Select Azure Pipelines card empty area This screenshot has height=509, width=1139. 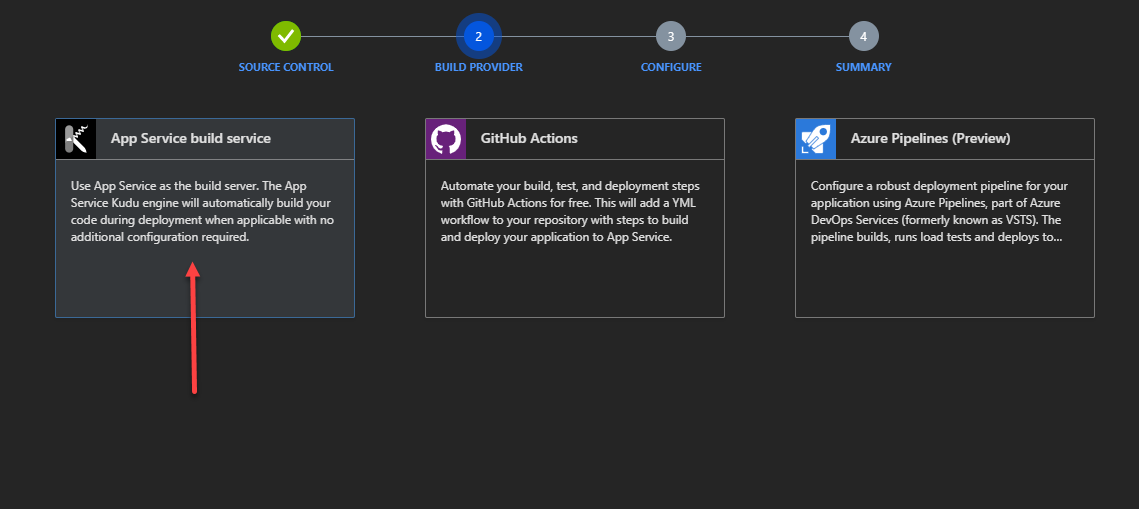tap(944, 285)
